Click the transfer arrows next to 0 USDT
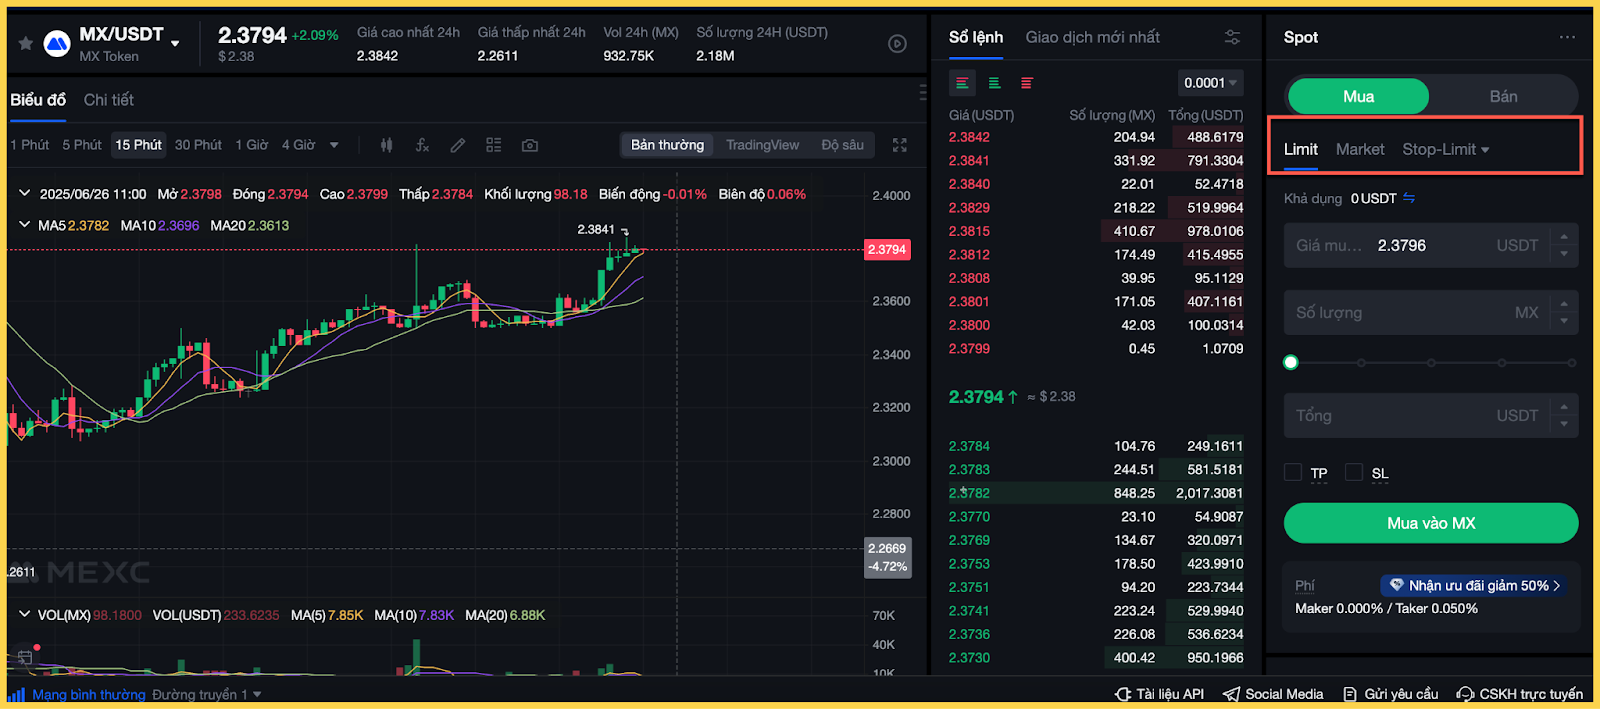1600x709 pixels. coord(1409,198)
